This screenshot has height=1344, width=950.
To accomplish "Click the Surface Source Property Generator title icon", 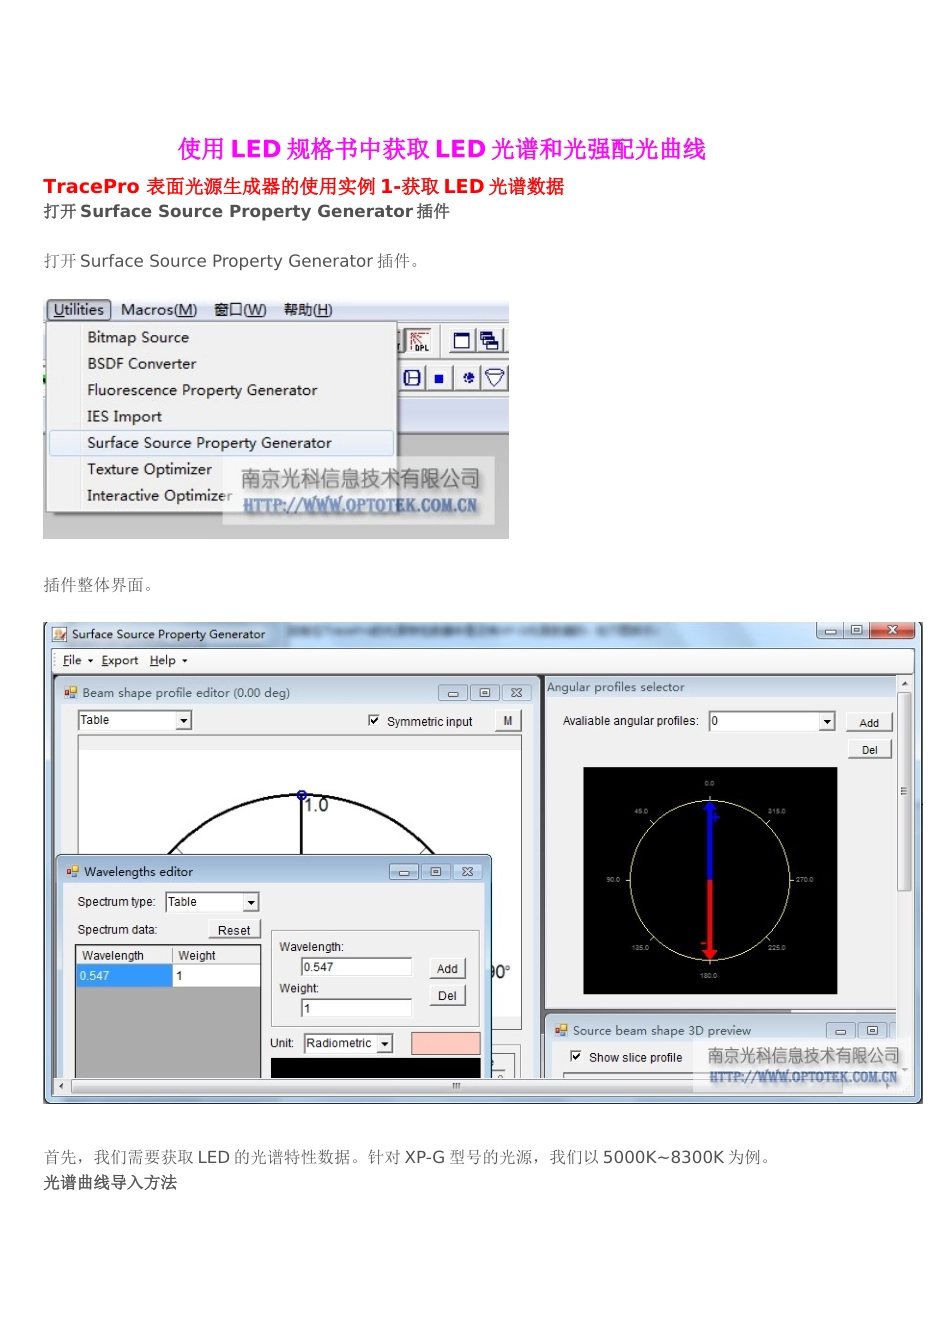I will pos(60,634).
